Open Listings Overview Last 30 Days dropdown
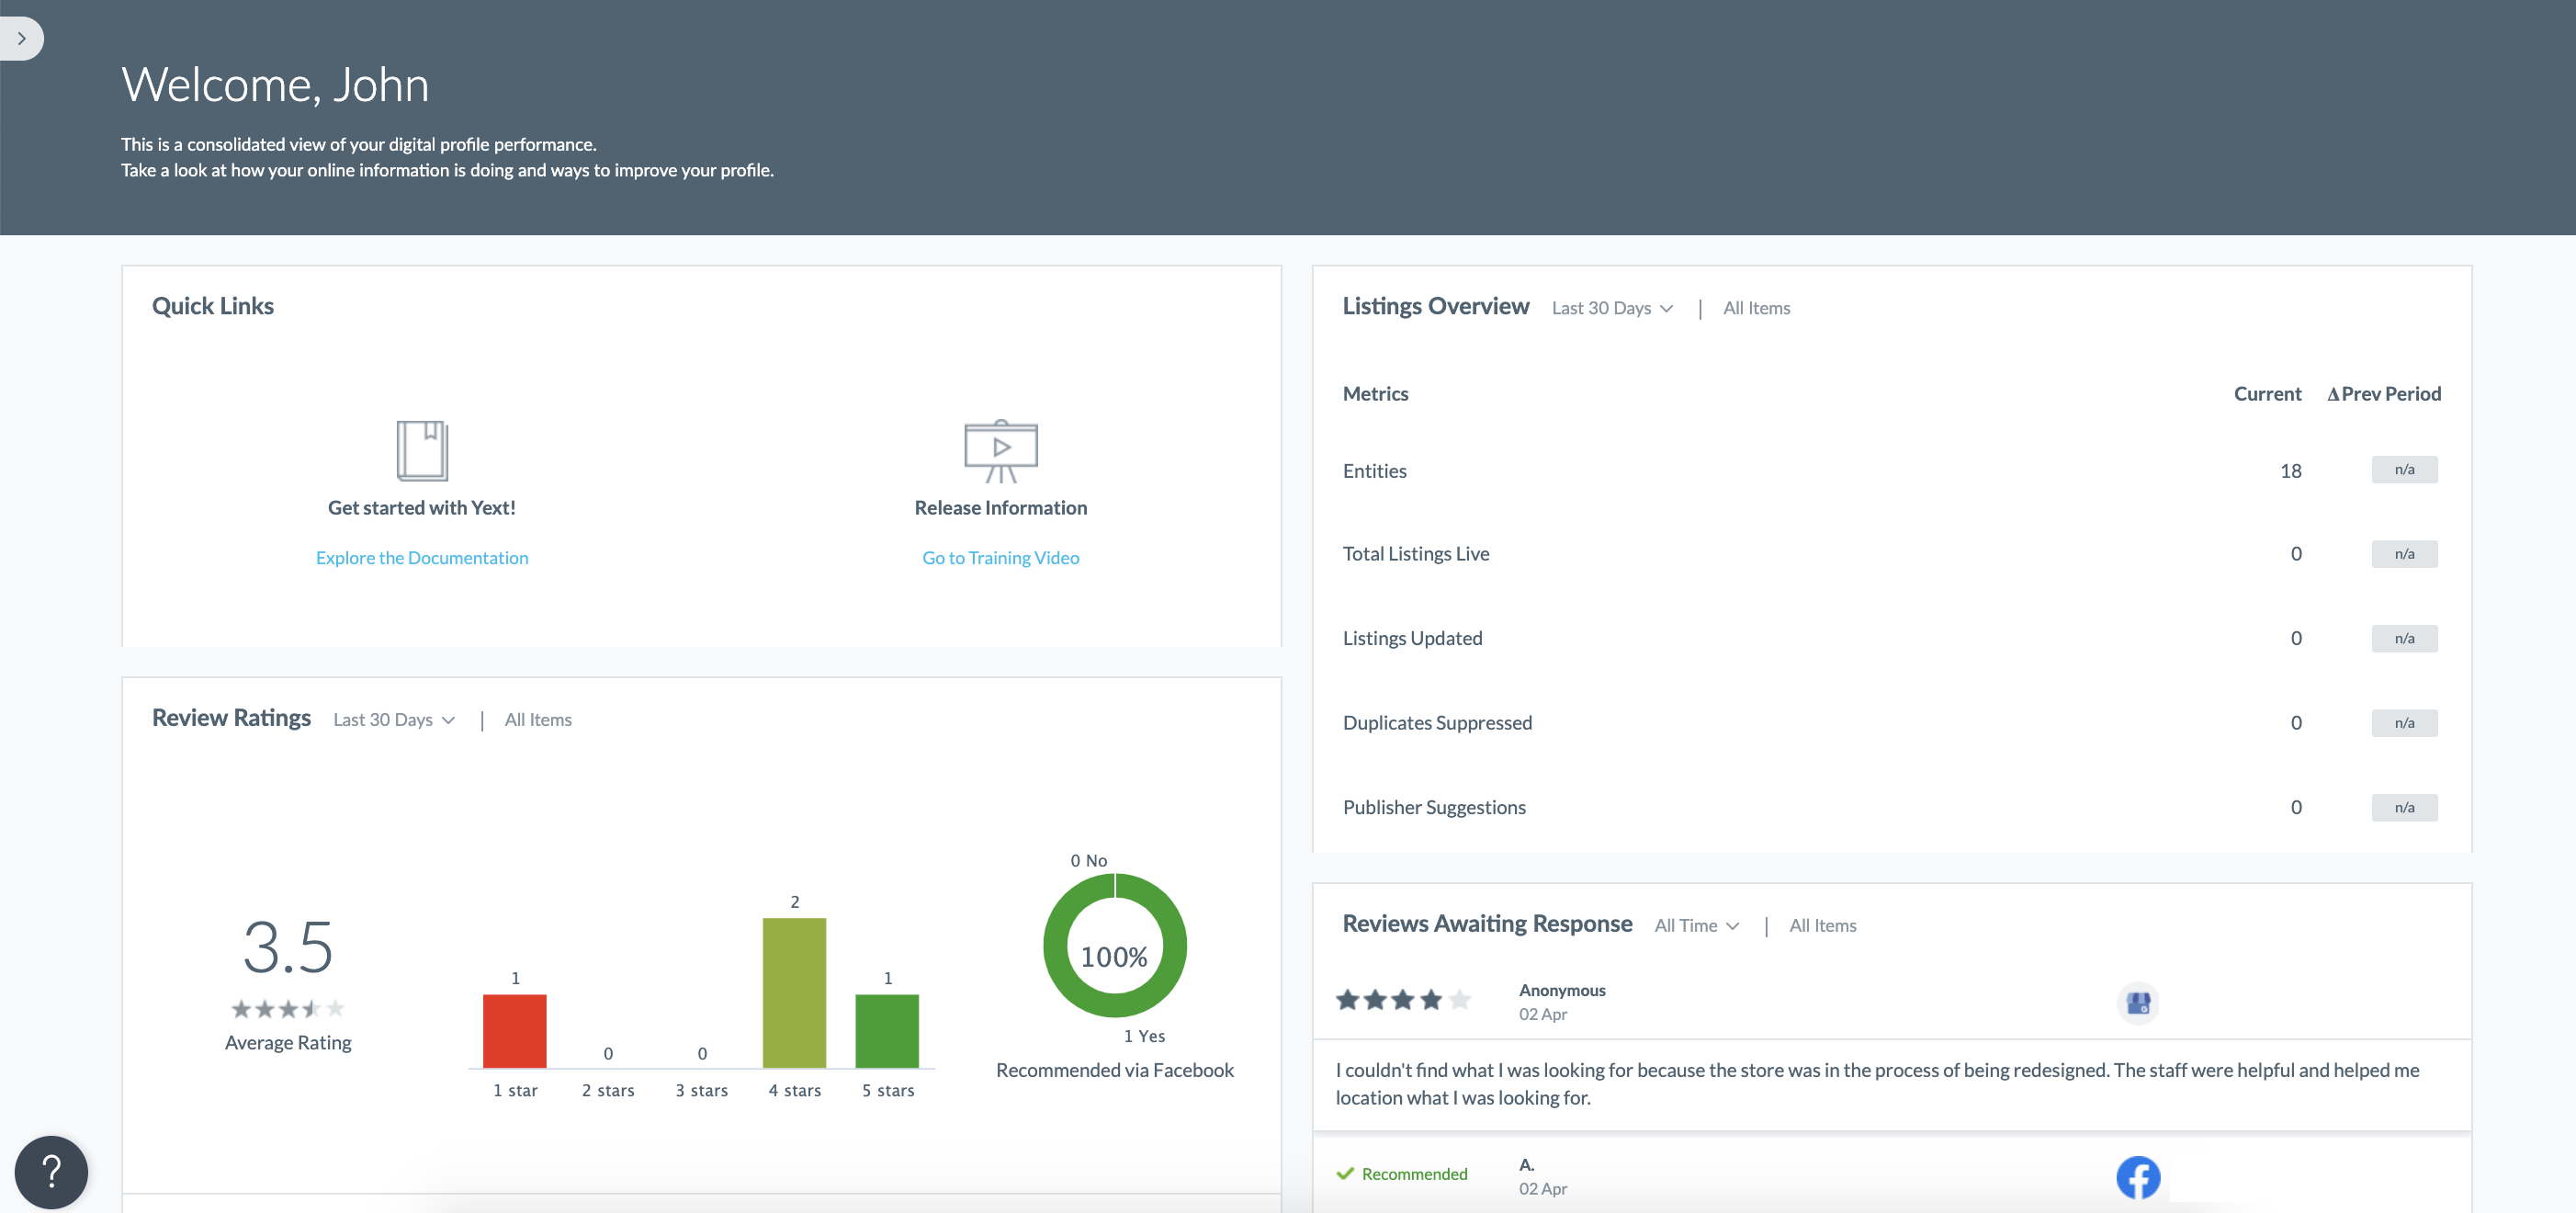 point(1612,308)
